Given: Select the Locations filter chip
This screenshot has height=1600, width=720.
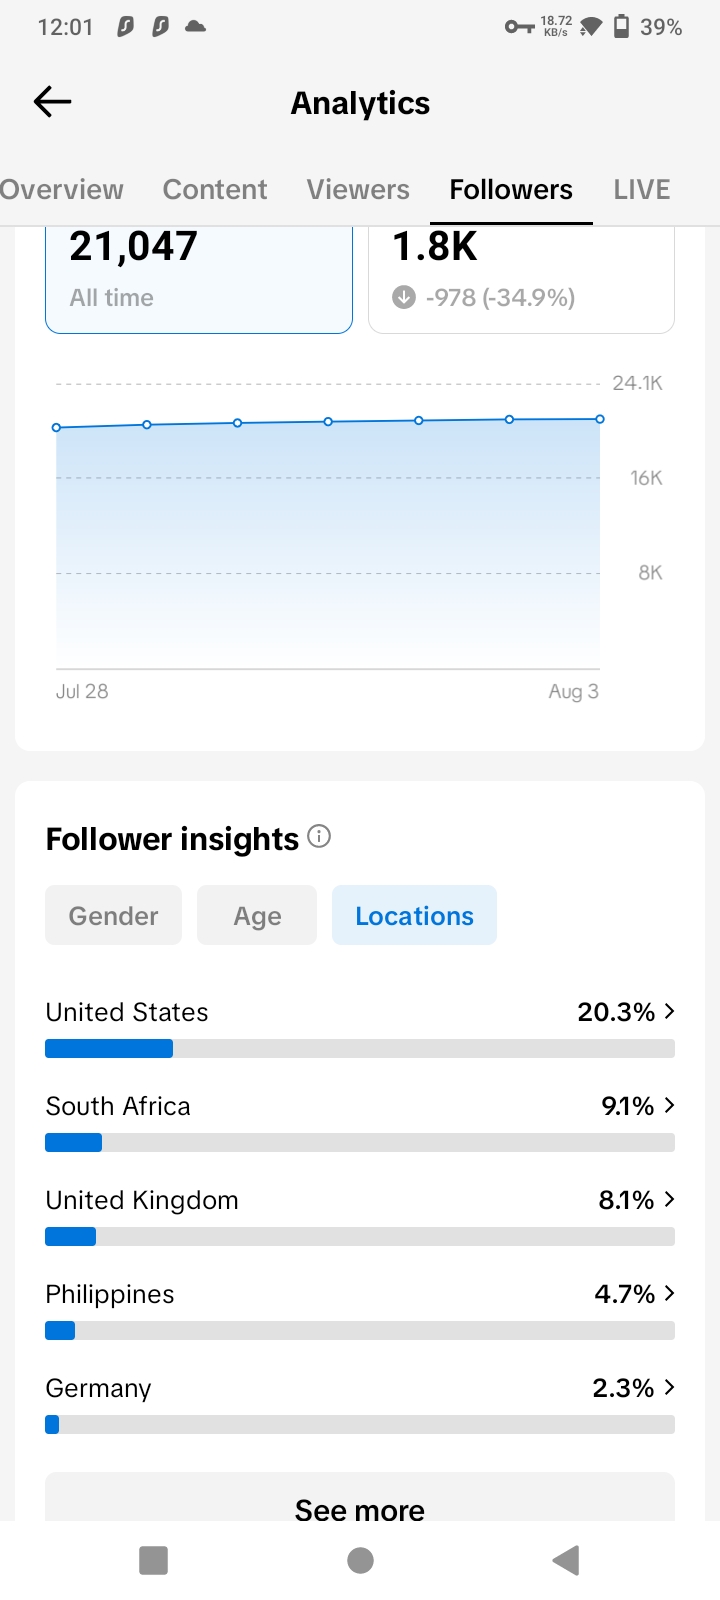Looking at the screenshot, I should point(414,915).
